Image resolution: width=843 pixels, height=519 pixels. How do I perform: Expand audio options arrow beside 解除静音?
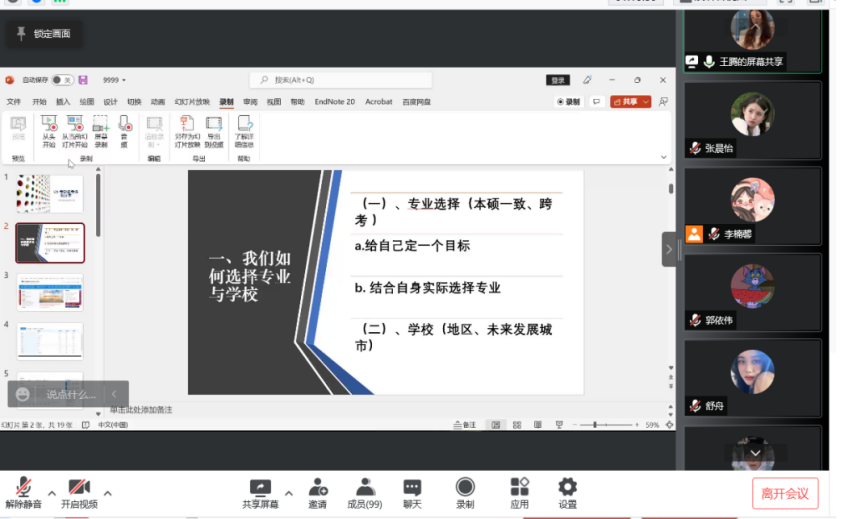(x=52, y=493)
